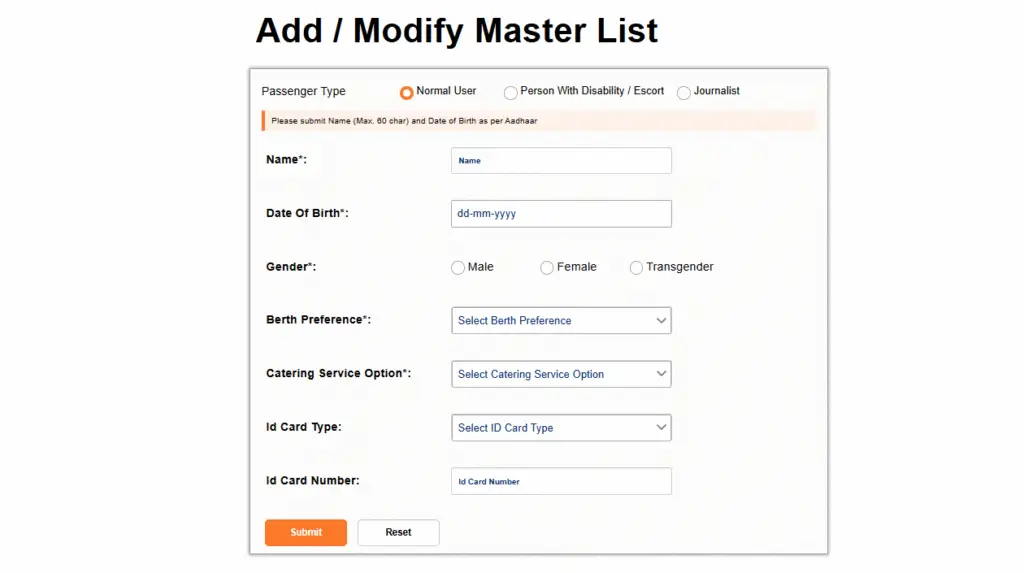Expand the Select Catering Service Option dropdown
This screenshot has height=573, width=1024.
561,374
